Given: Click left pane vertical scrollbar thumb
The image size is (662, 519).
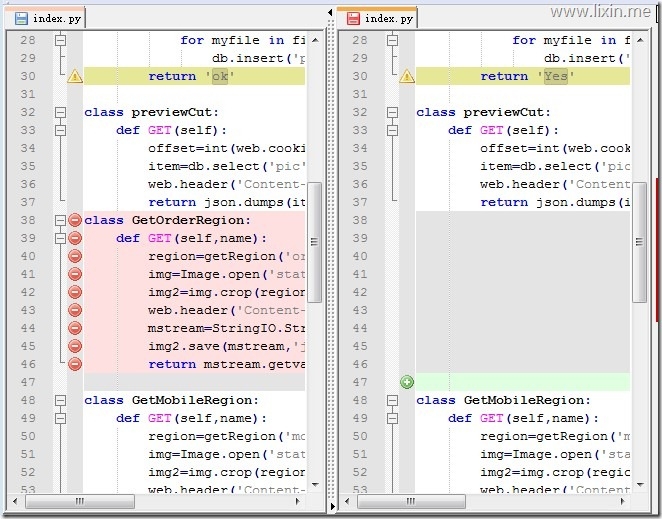Looking at the screenshot, I should point(314,242).
